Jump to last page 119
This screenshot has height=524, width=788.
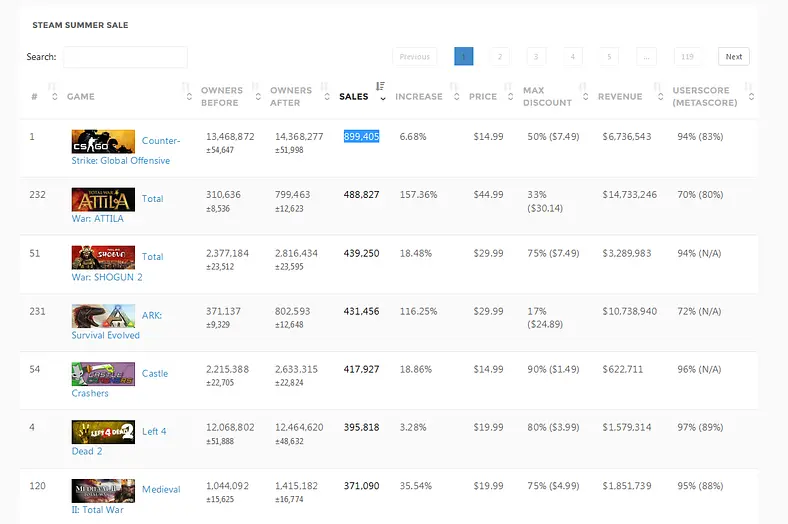click(x=687, y=57)
